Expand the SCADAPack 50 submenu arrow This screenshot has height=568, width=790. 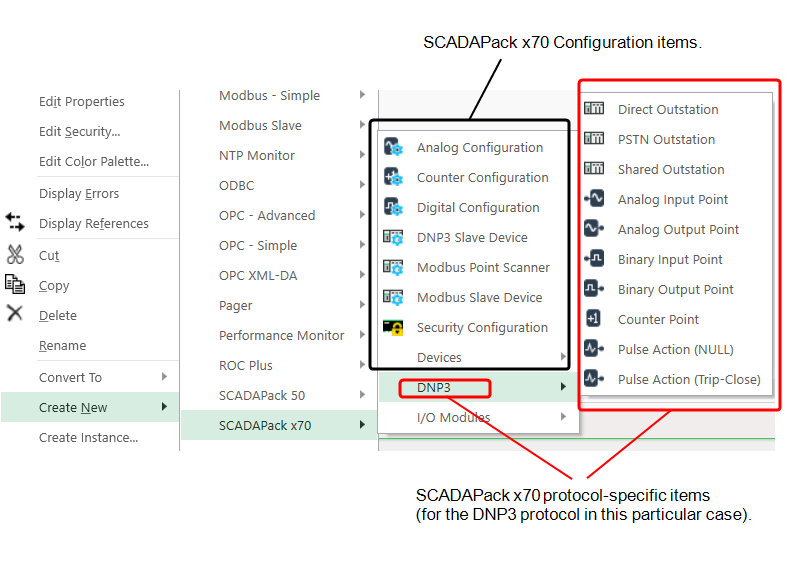click(362, 395)
